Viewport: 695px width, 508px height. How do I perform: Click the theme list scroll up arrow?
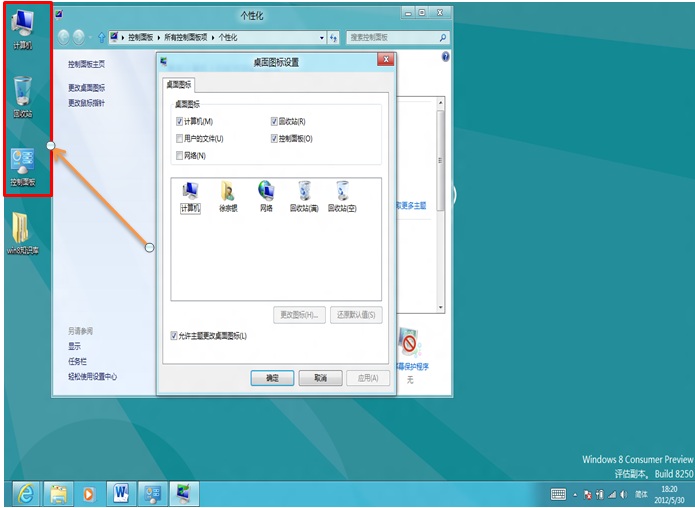coord(440,103)
